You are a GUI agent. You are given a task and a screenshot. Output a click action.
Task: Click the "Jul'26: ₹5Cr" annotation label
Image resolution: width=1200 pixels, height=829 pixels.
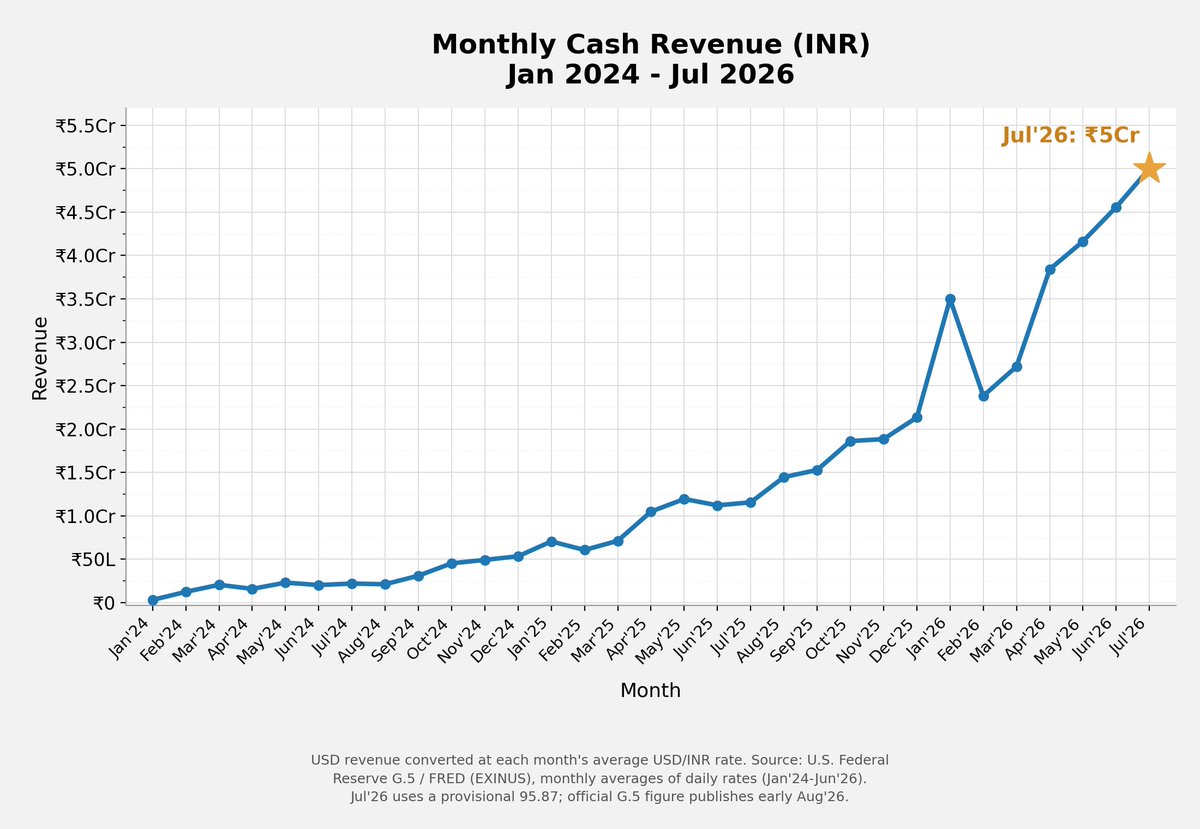[x=1070, y=135]
